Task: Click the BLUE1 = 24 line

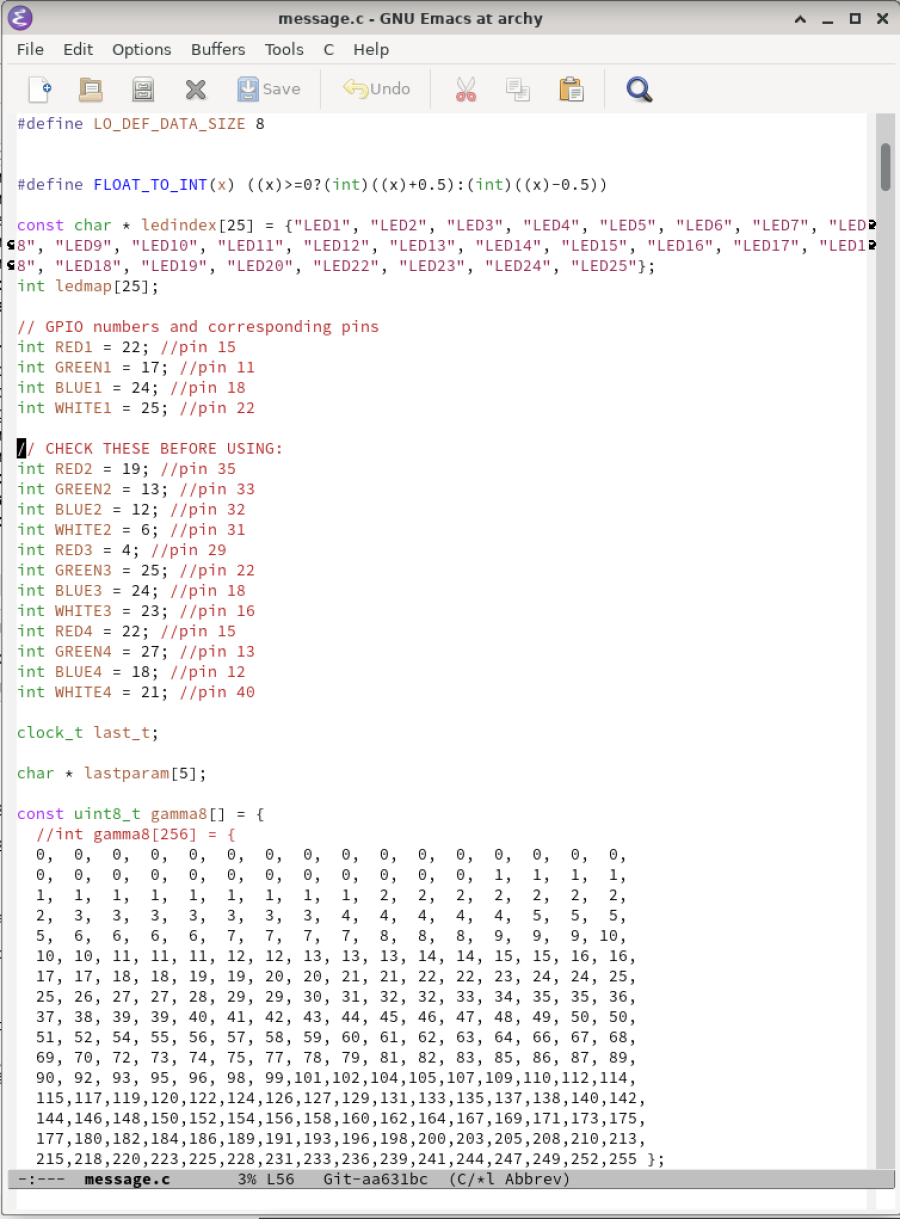Action: click(x=131, y=387)
